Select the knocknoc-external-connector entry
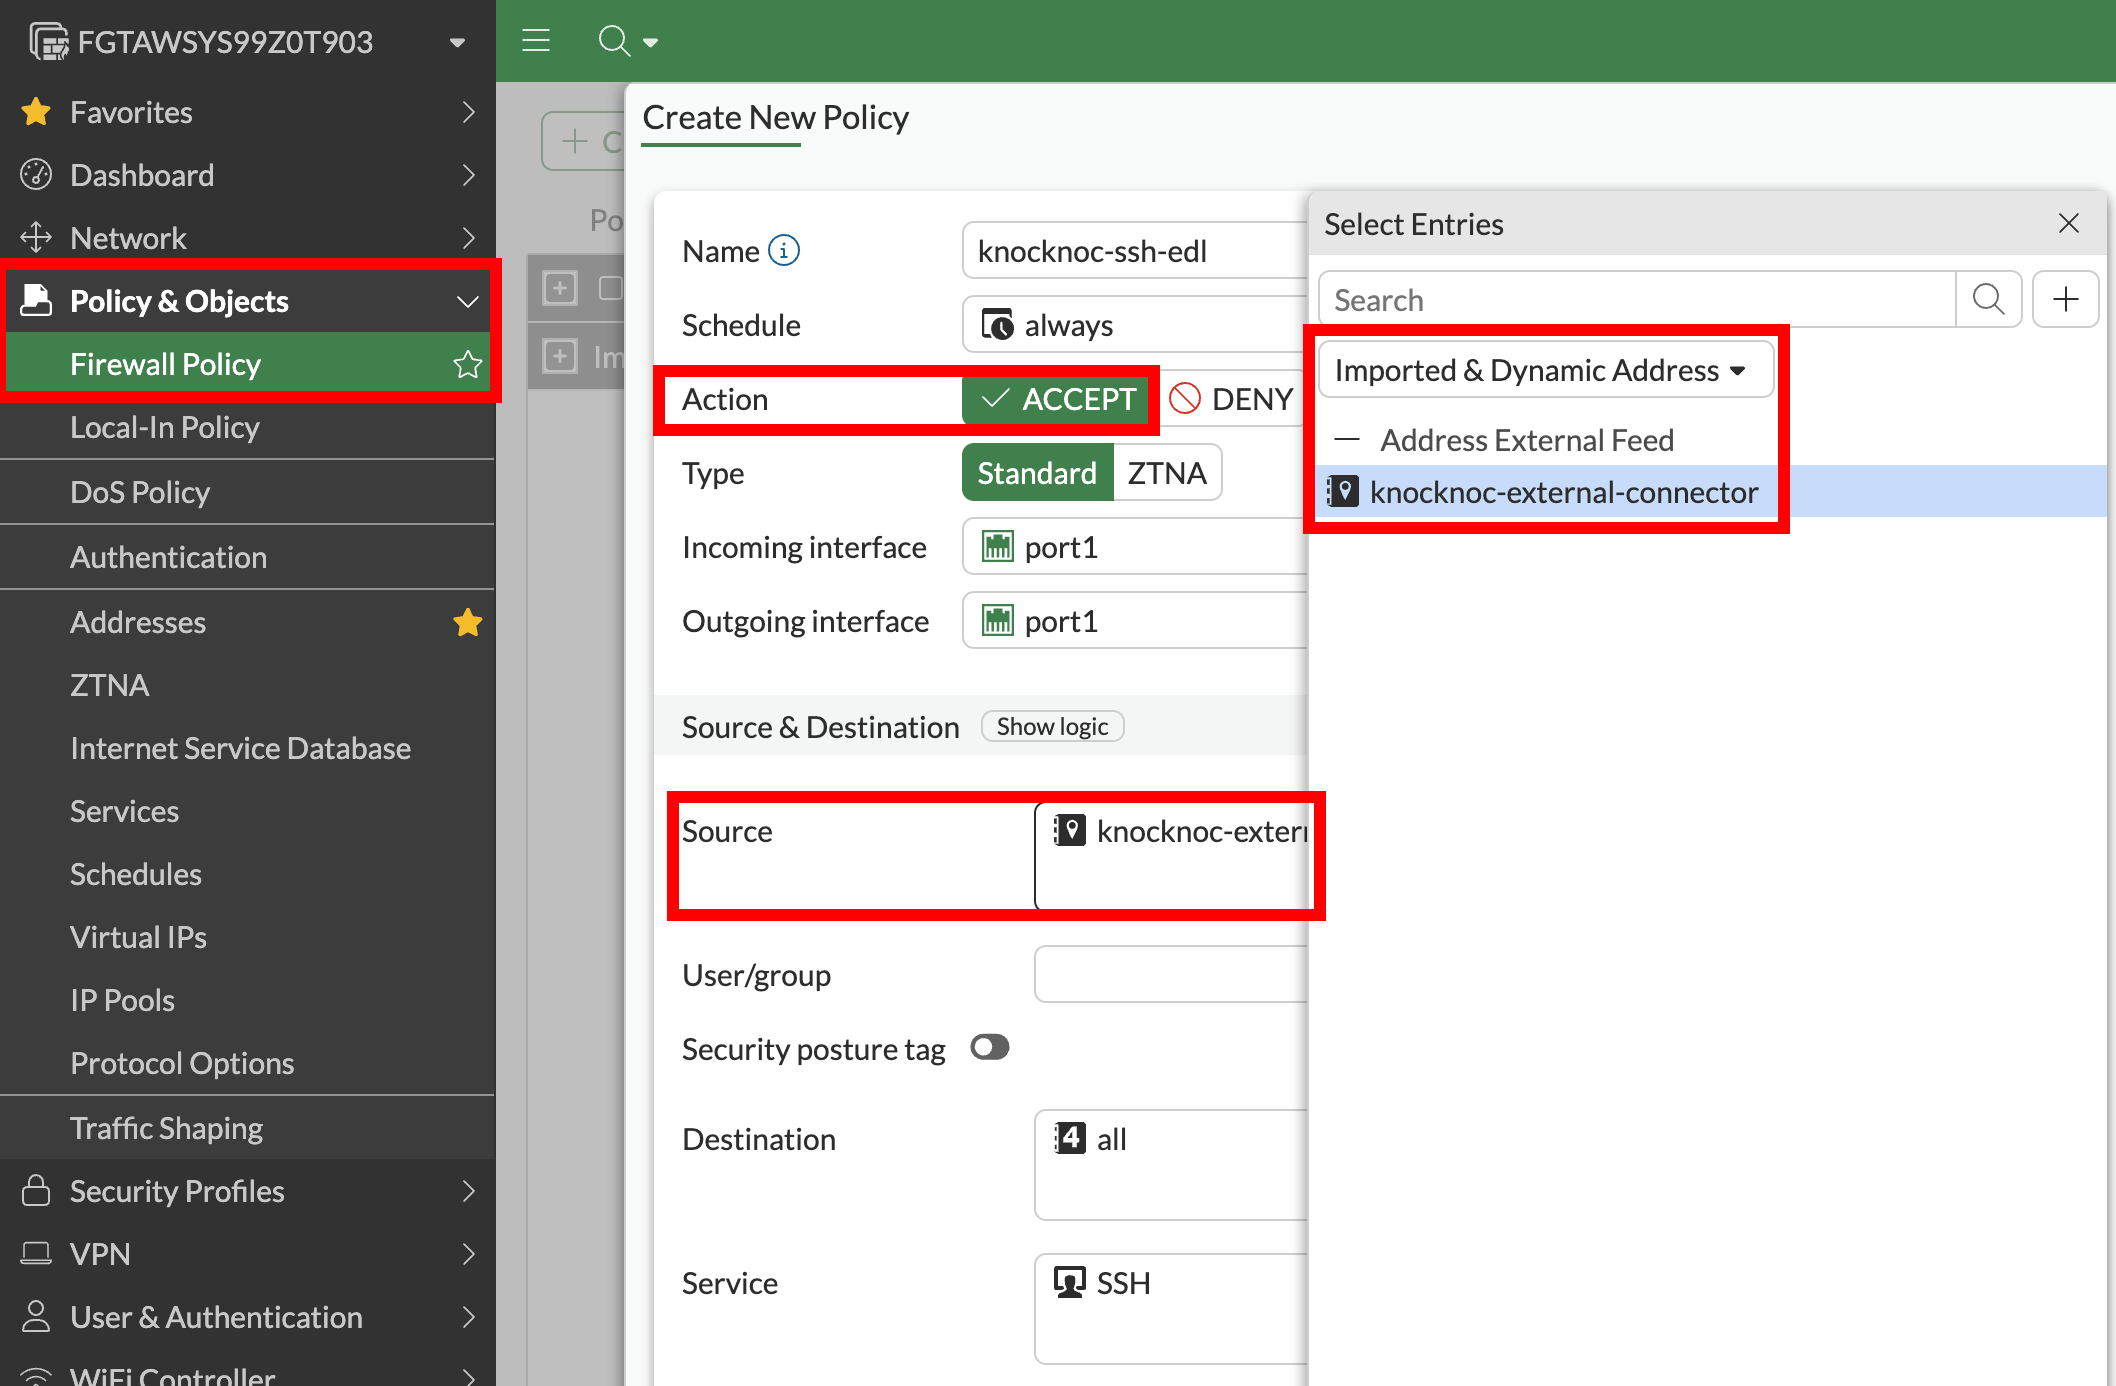 pos(1563,492)
